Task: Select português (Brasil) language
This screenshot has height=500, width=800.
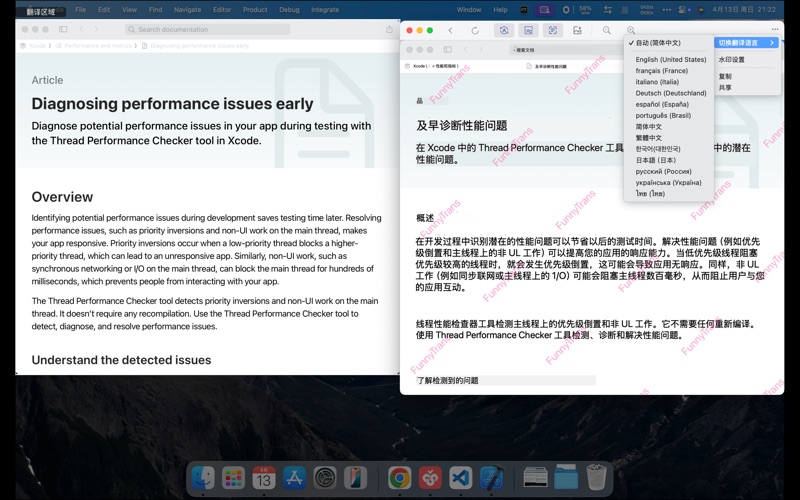Action: pos(663,116)
